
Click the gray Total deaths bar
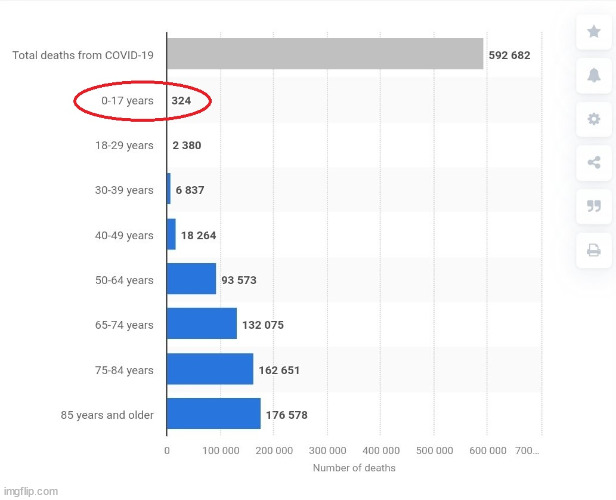pos(324,55)
